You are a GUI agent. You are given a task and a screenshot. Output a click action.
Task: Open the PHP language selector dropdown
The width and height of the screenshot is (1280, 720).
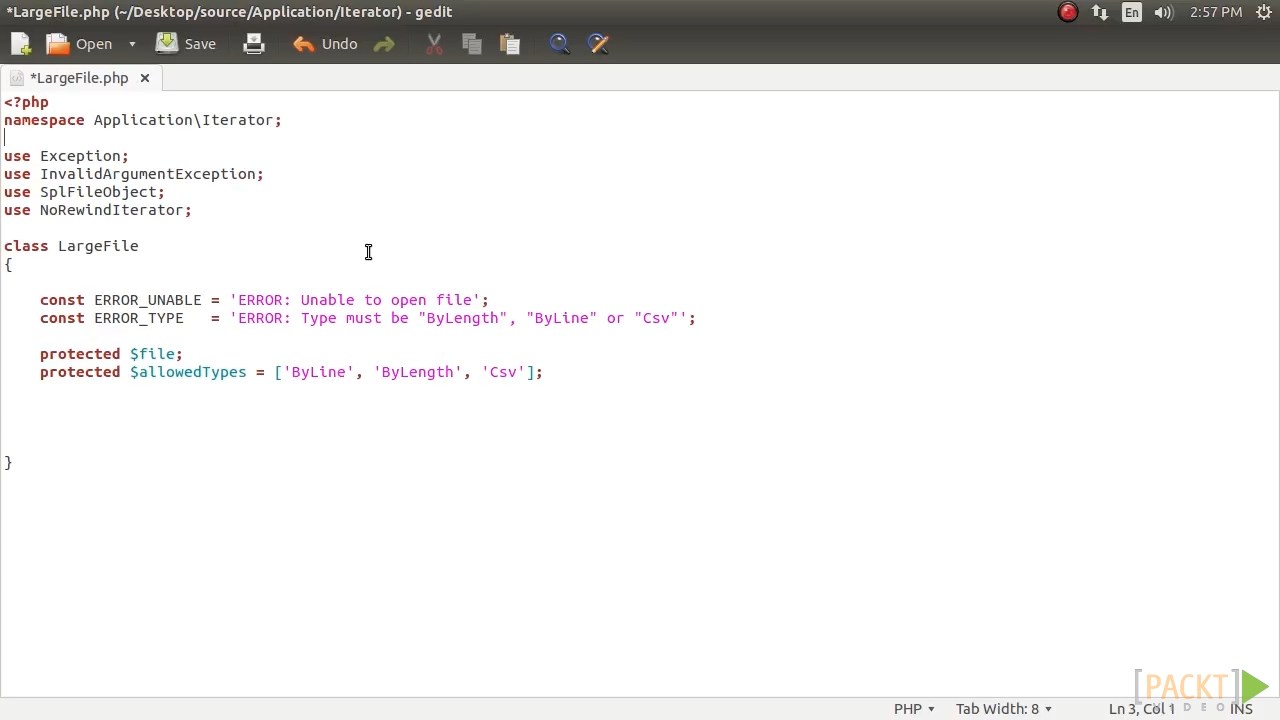tap(914, 709)
